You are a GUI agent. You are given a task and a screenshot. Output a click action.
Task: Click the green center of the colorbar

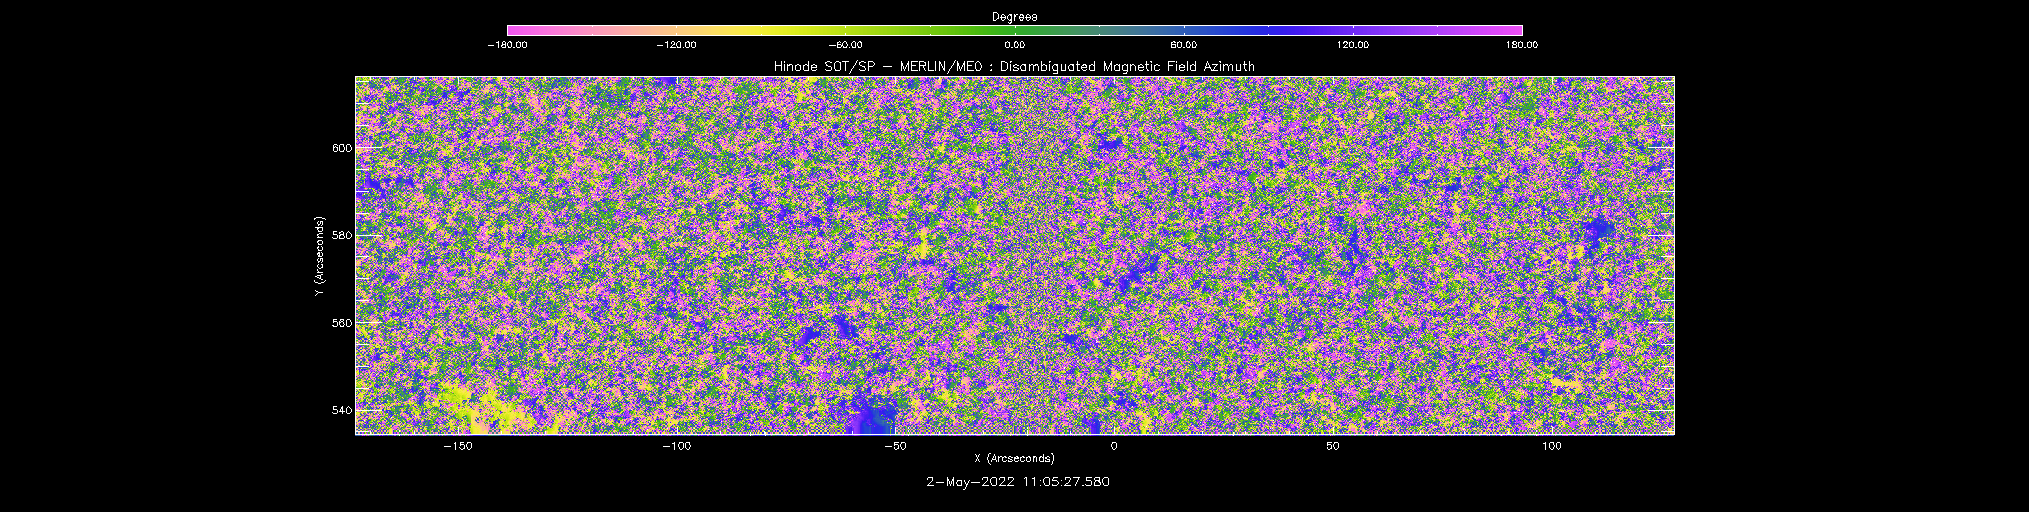(x=1014, y=31)
